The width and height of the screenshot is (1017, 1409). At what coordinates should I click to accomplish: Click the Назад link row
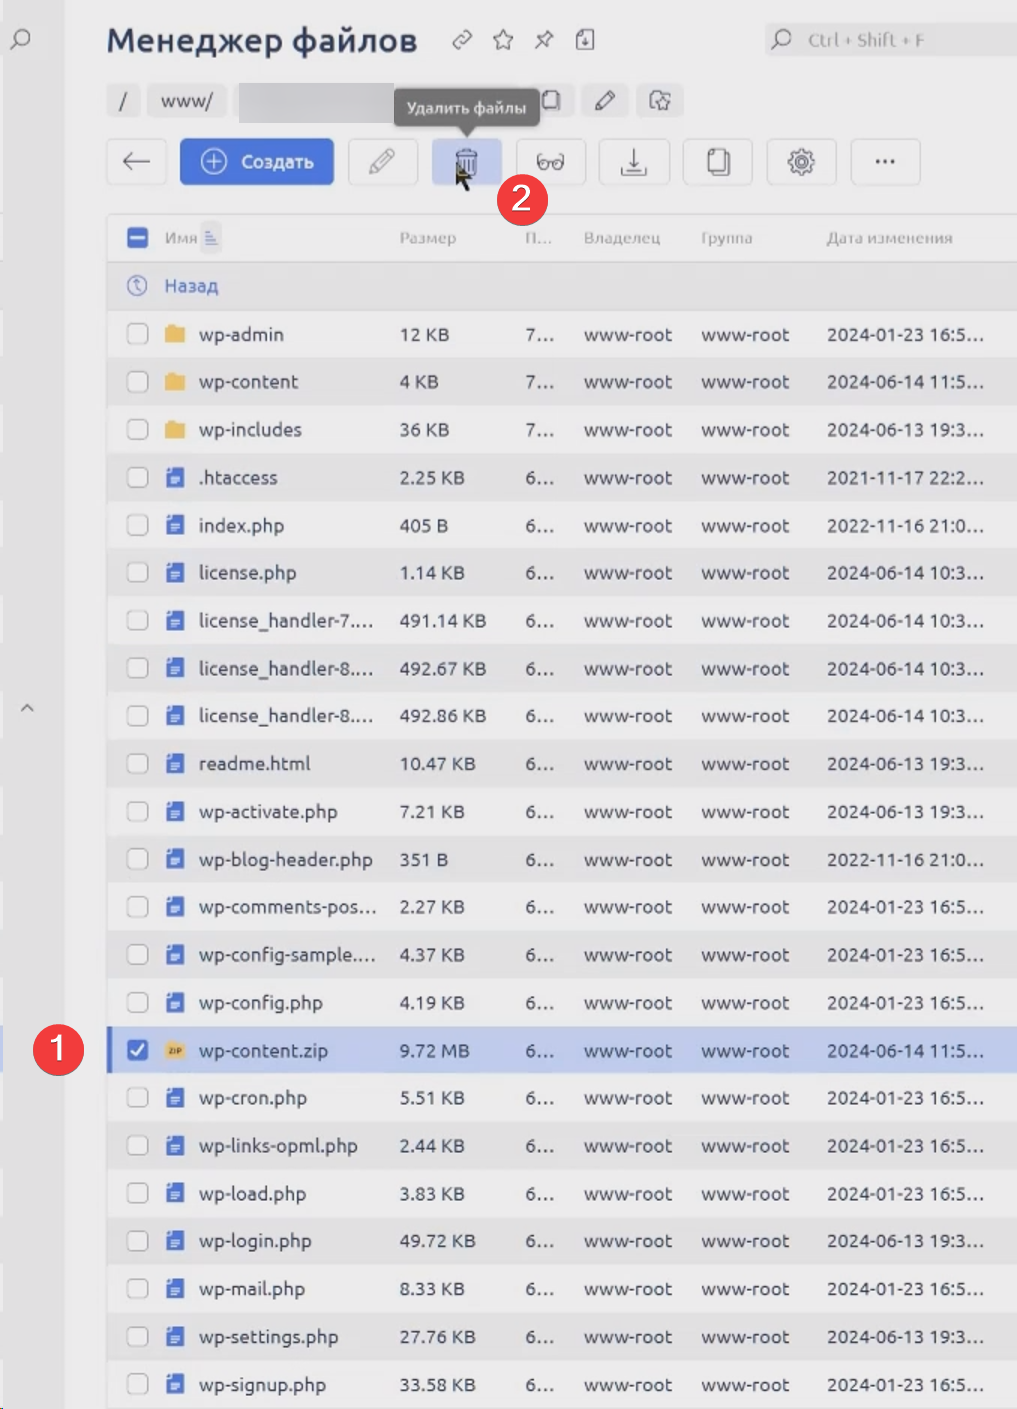click(190, 286)
